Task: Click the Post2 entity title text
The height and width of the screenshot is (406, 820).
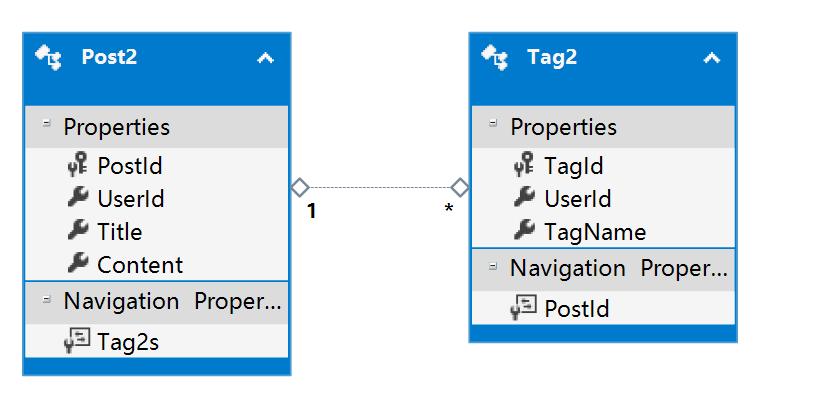Action: [x=109, y=57]
